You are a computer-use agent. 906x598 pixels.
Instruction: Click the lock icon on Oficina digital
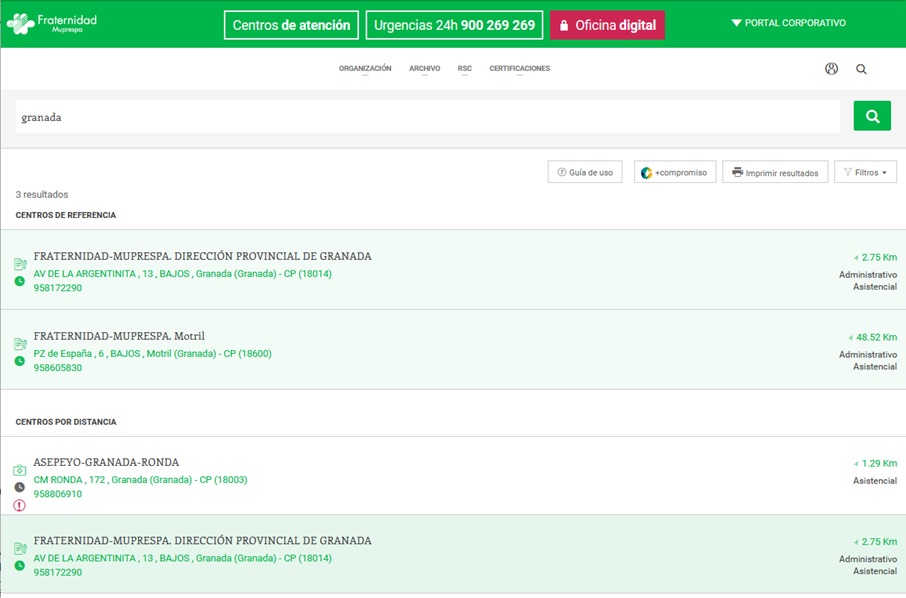click(564, 25)
